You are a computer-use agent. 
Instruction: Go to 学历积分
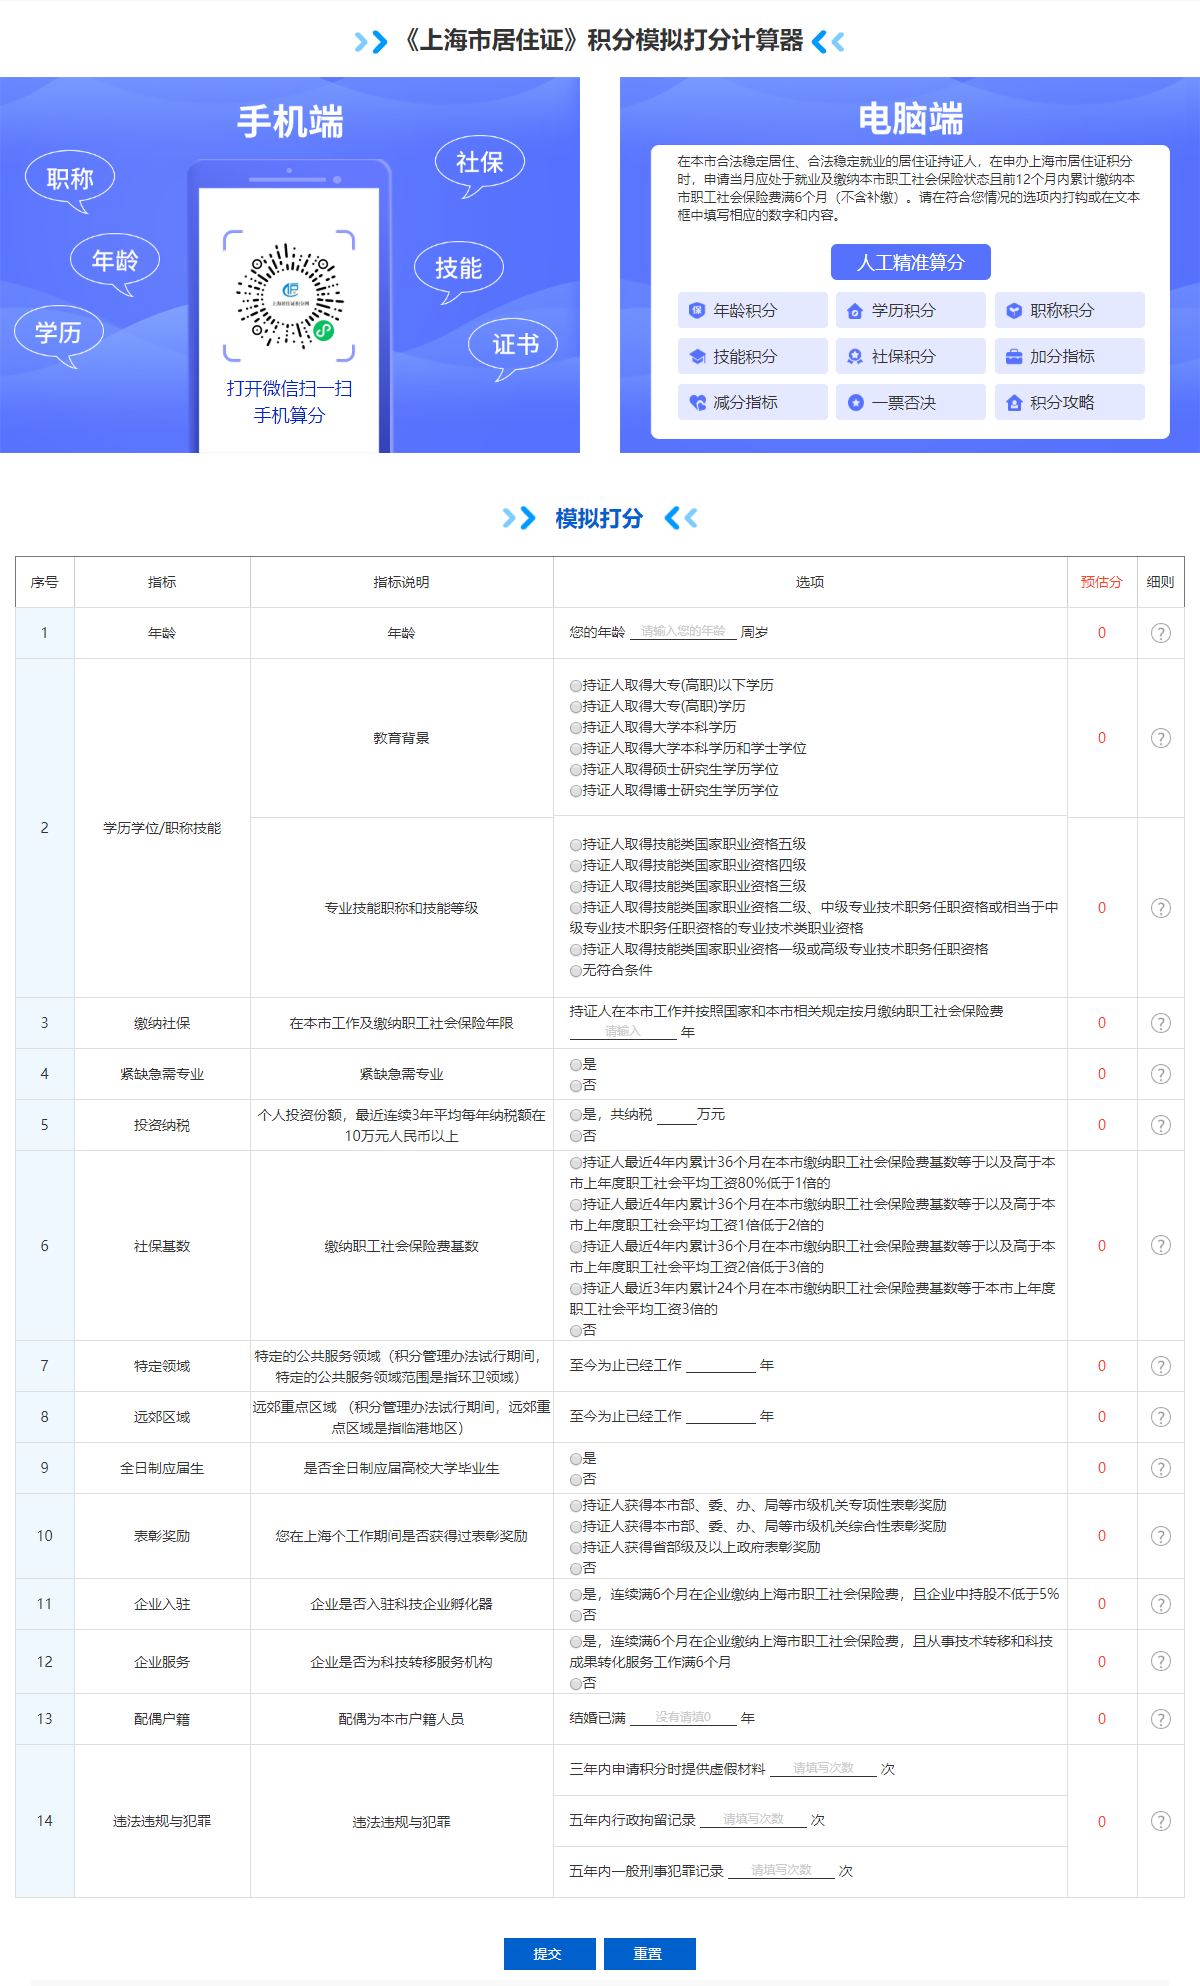pos(911,310)
